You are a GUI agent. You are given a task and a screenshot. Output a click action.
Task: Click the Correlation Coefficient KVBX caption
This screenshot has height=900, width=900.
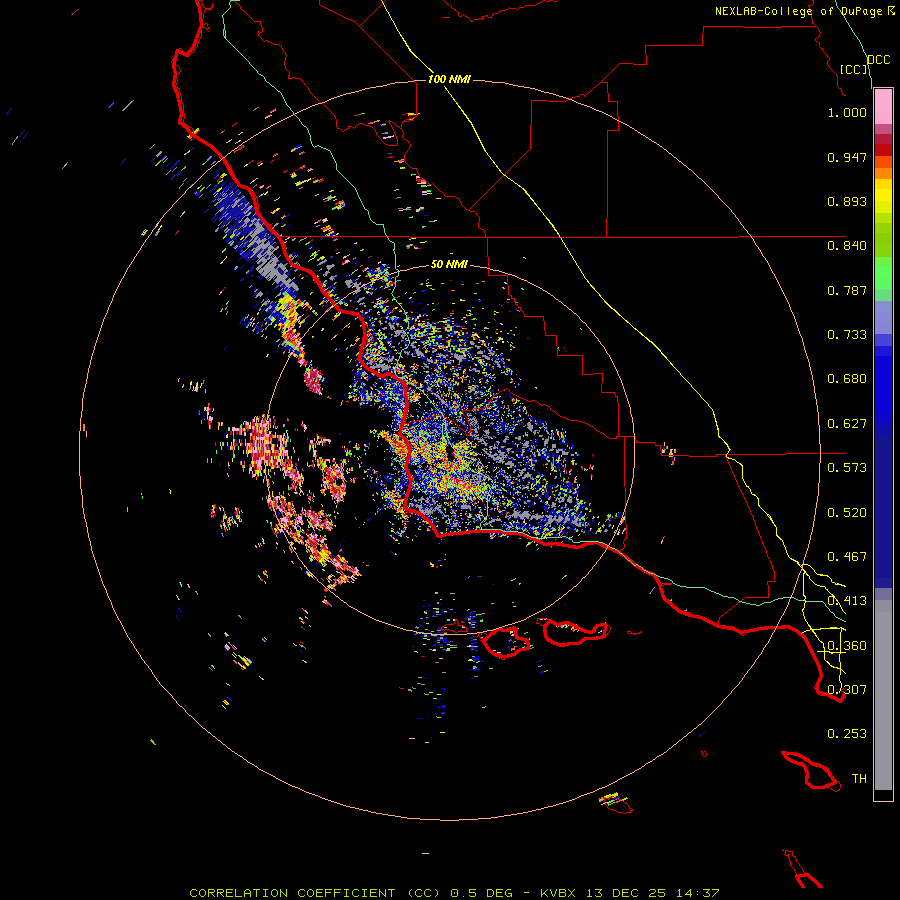(454, 893)
